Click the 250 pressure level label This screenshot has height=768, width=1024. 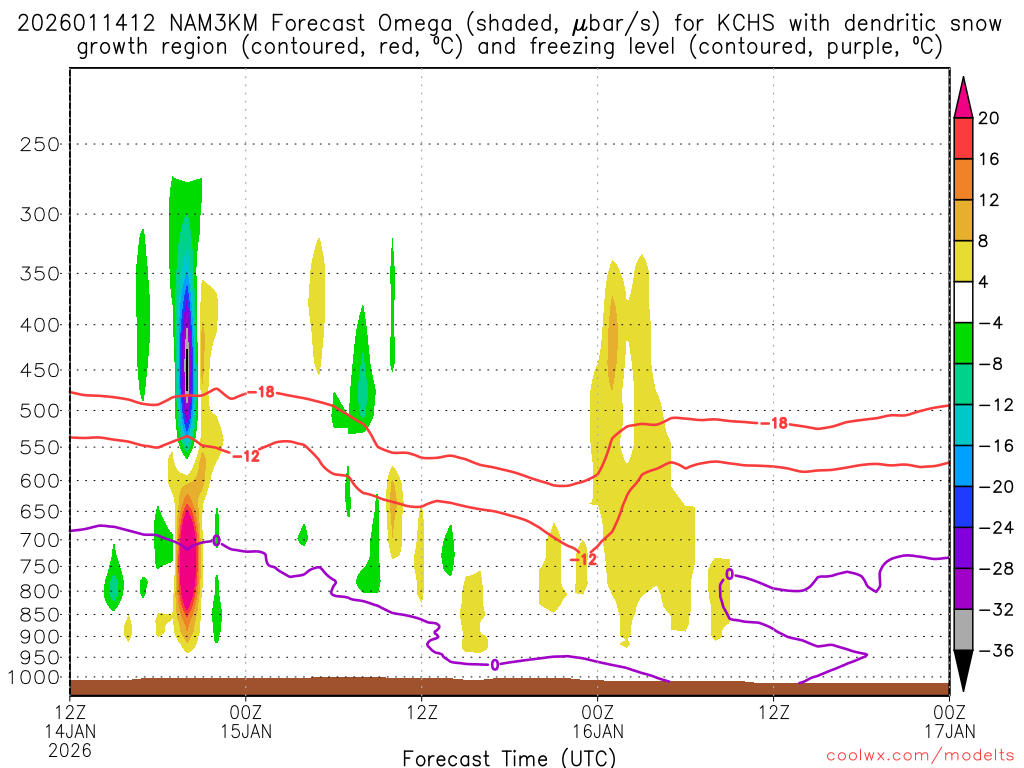[40, 144]
